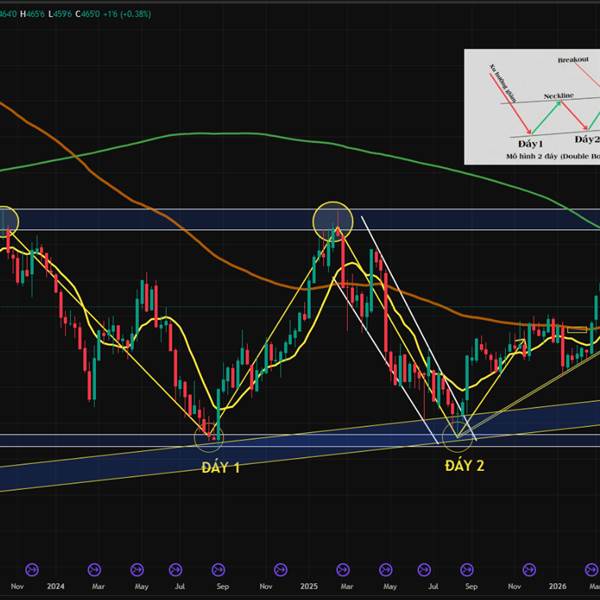Open the purple event marker above May 2025
The image size is (600, 600).
(x=386, y=569)
